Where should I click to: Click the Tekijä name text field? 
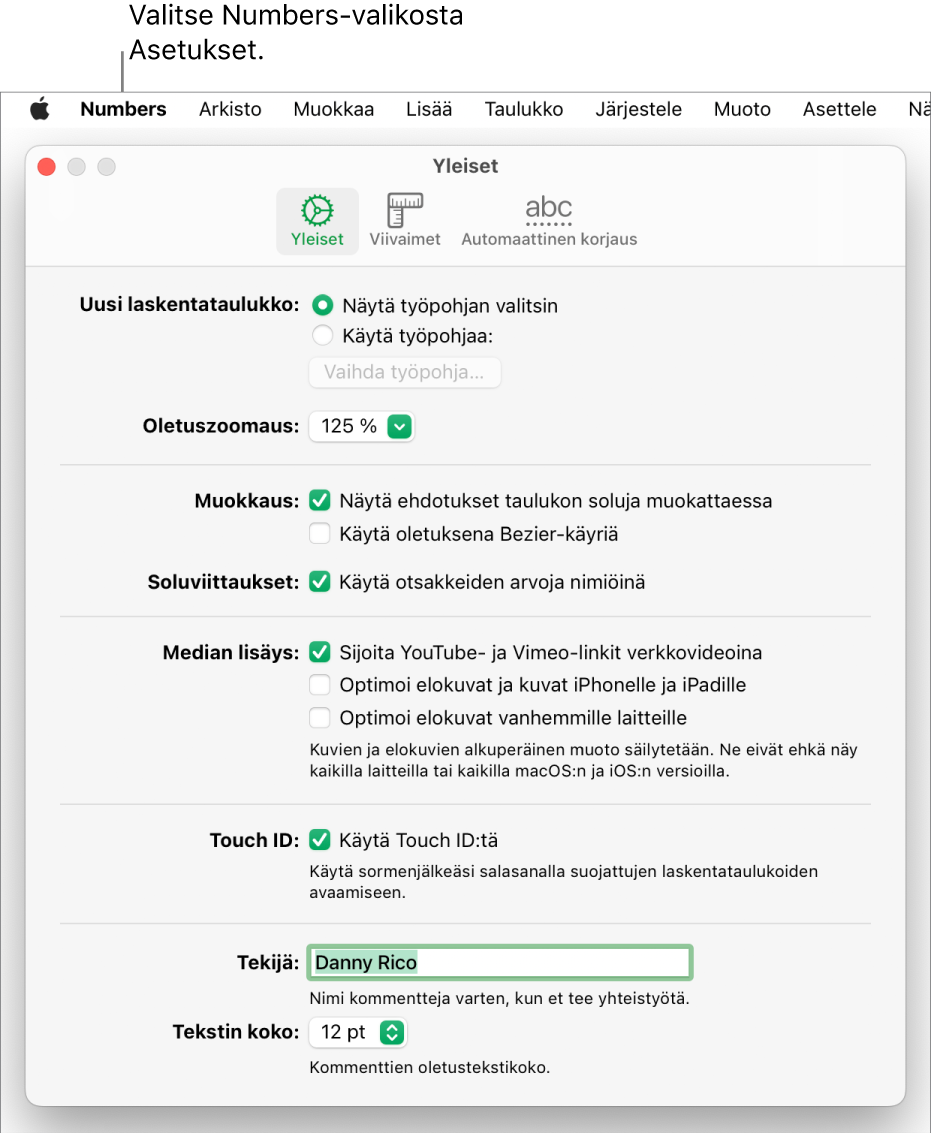pos(499,963)
